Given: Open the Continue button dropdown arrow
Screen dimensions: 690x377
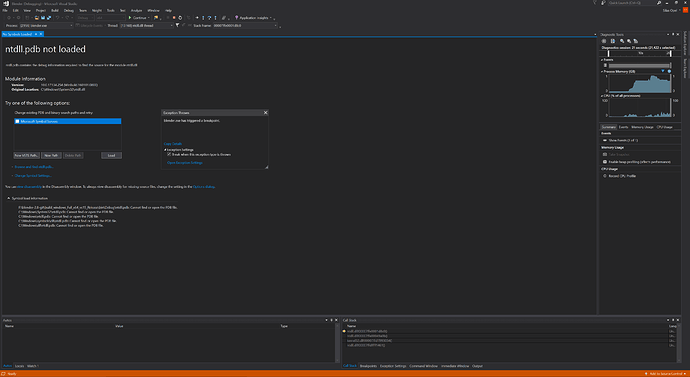Looking at the screenshot, I should point(149,18).
